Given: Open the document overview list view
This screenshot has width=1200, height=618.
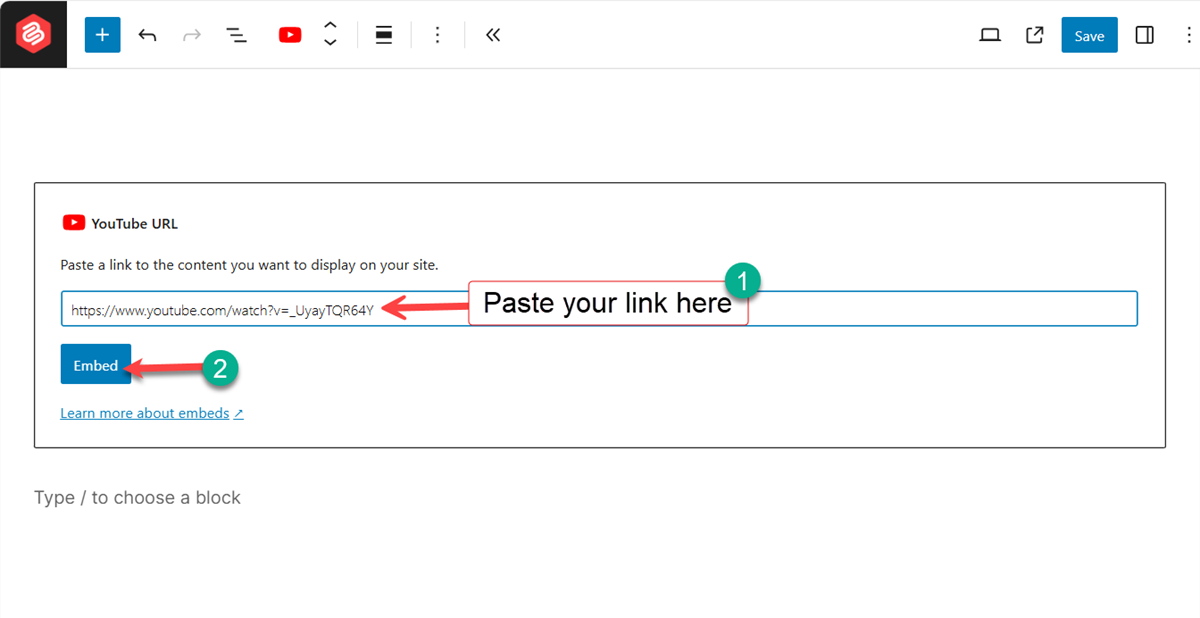Looking at the screenshot, I should (x=237, y=34).
